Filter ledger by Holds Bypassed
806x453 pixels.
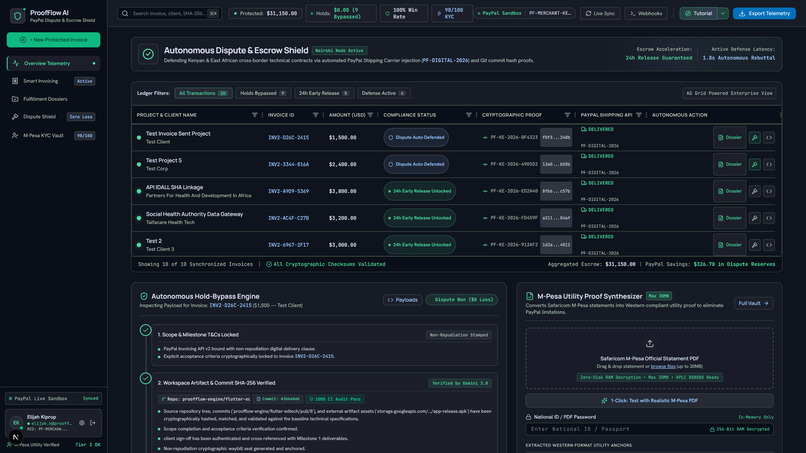(x=263, y=93)
